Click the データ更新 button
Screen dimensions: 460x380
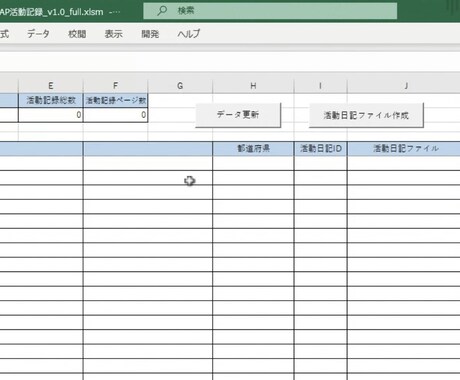[238, 115]
